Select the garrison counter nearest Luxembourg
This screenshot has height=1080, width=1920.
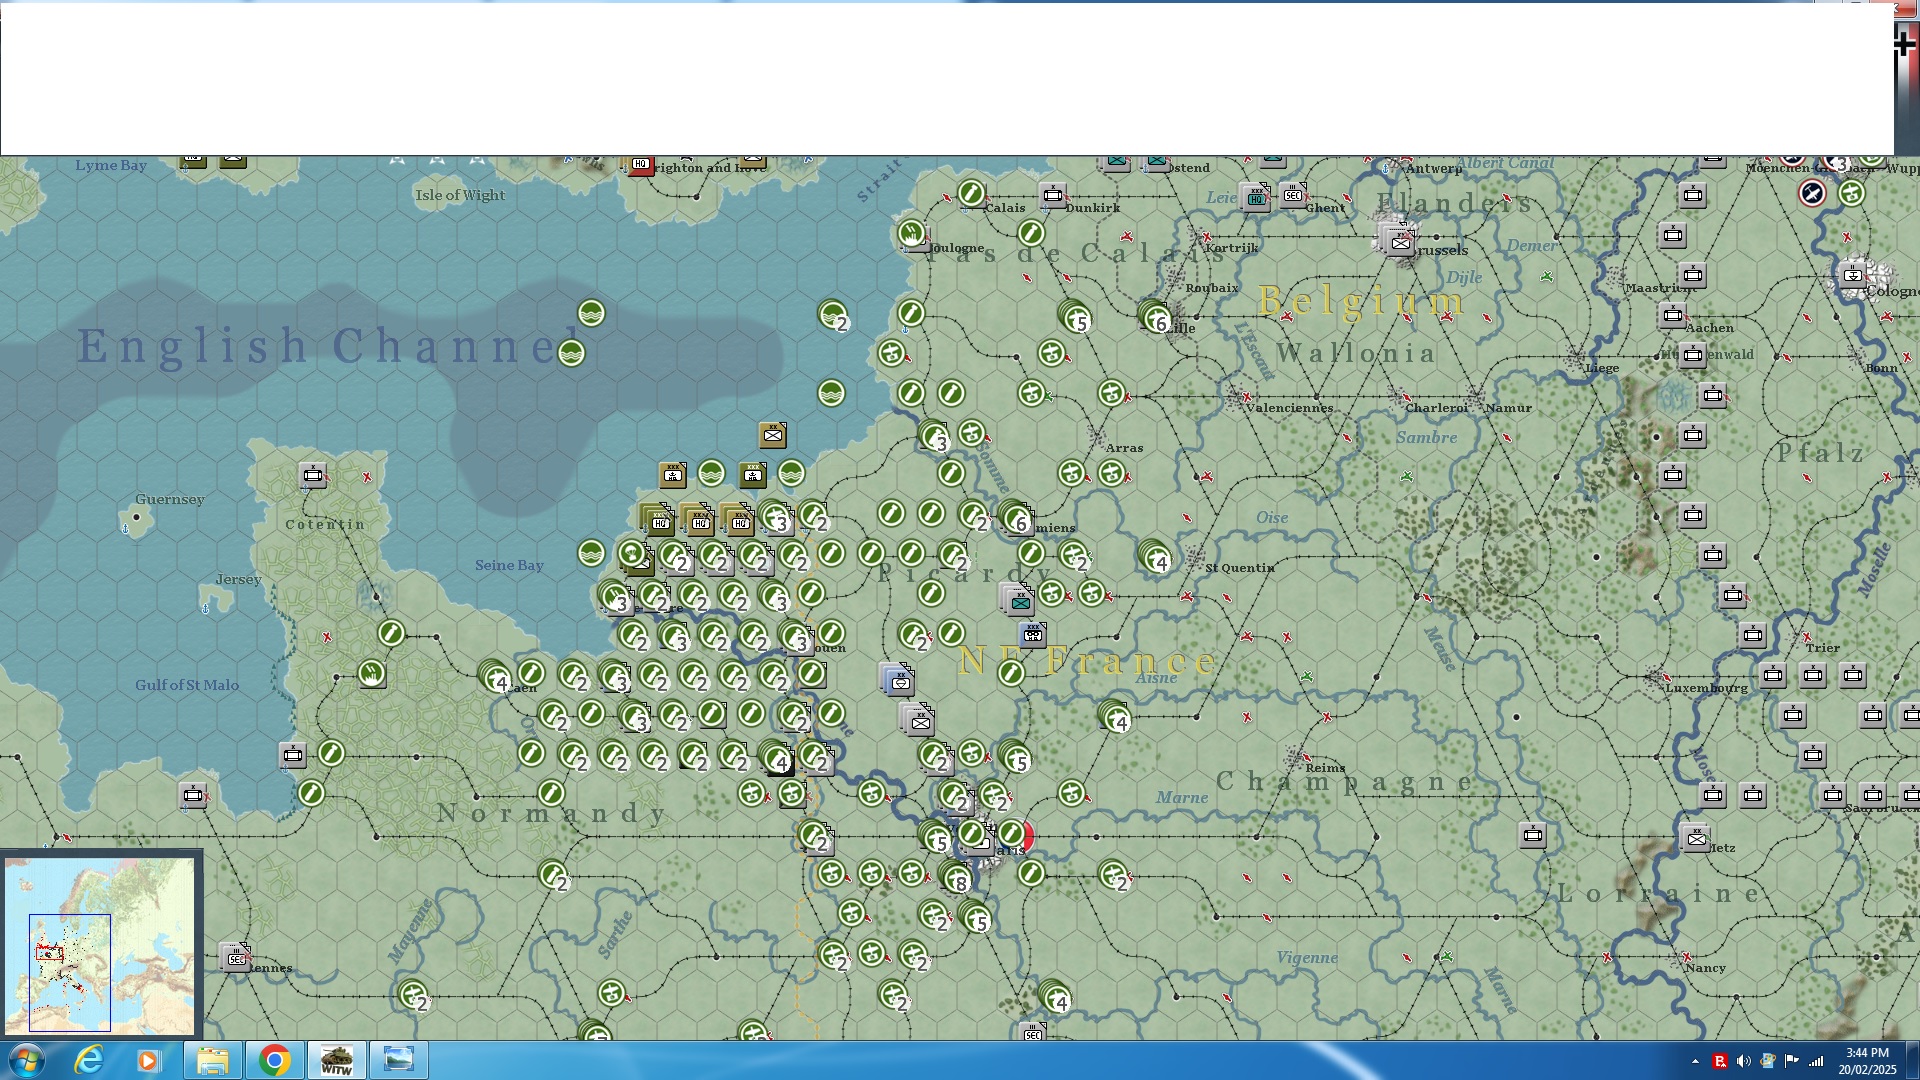(x=1773, y=676)
